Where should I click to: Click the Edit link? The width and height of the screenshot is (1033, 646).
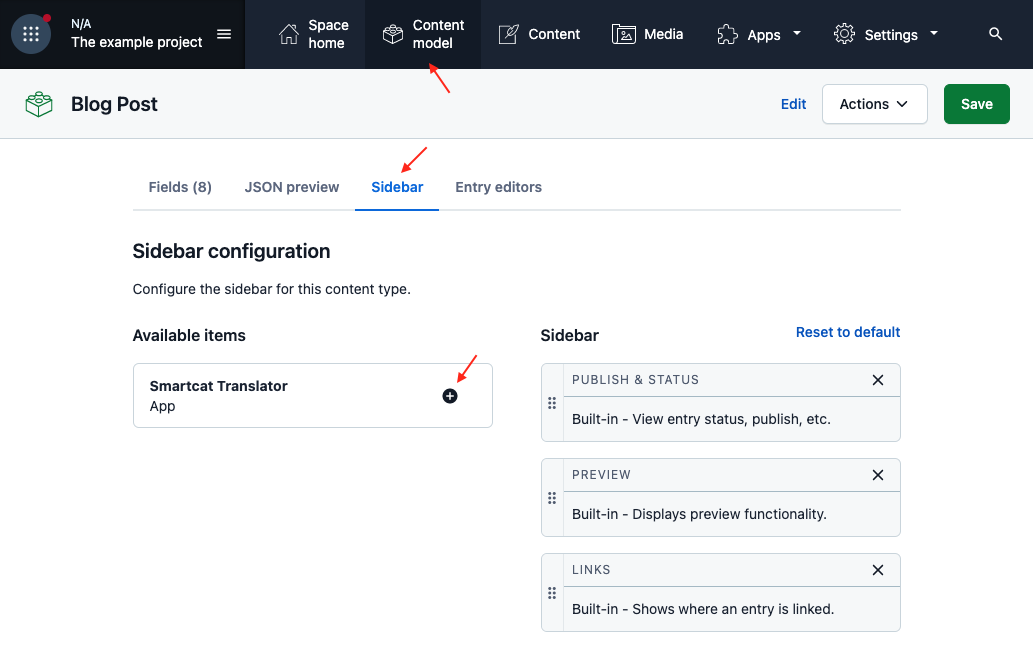tap(793, 104)
